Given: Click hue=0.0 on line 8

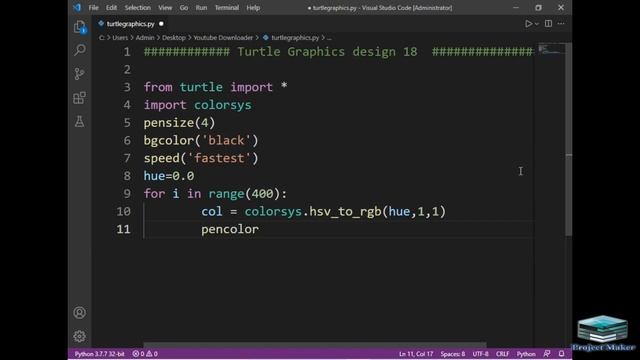Looking at the screenshot, I should tap(169, 176).
